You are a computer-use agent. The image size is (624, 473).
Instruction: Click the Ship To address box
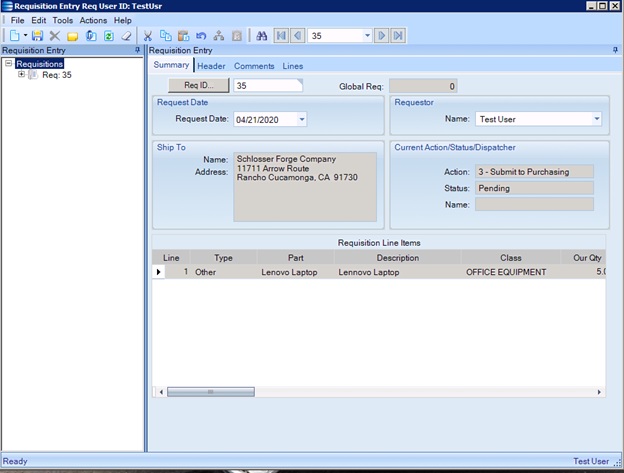coord(305,187)
